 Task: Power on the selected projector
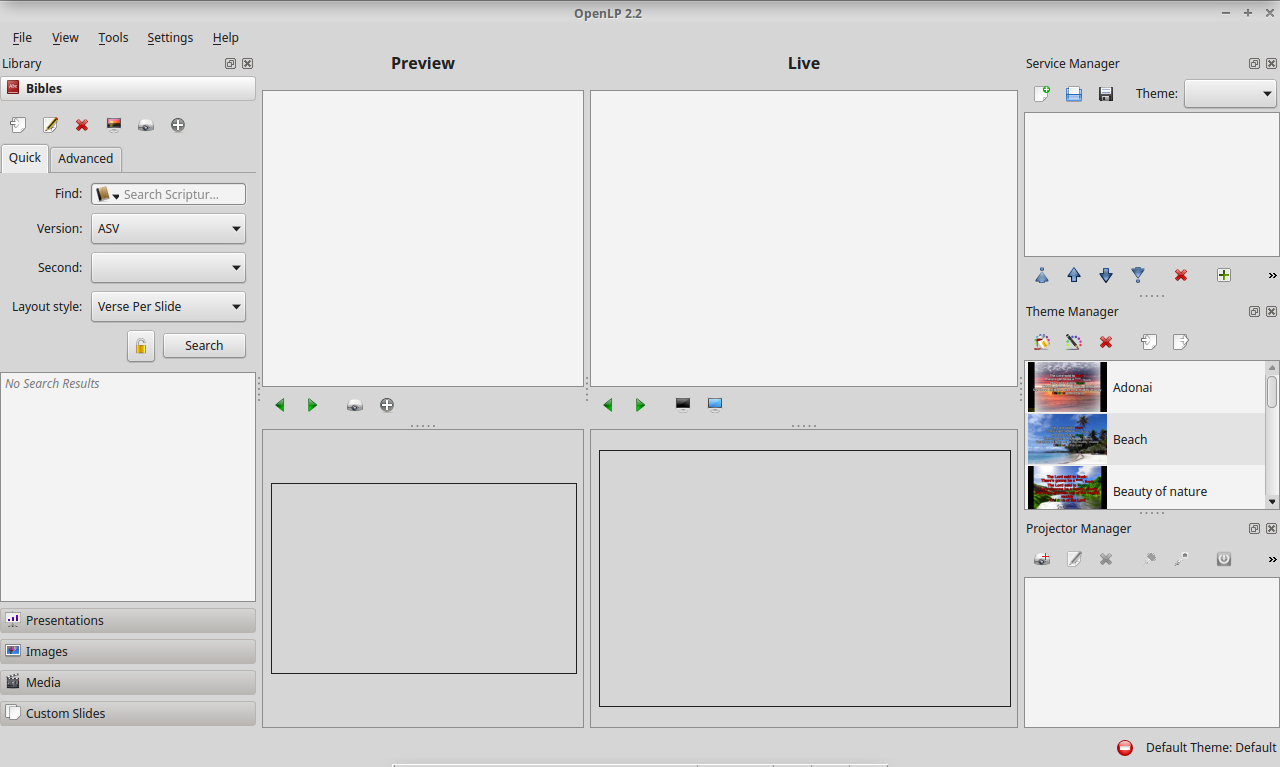tap(1224, 559)
